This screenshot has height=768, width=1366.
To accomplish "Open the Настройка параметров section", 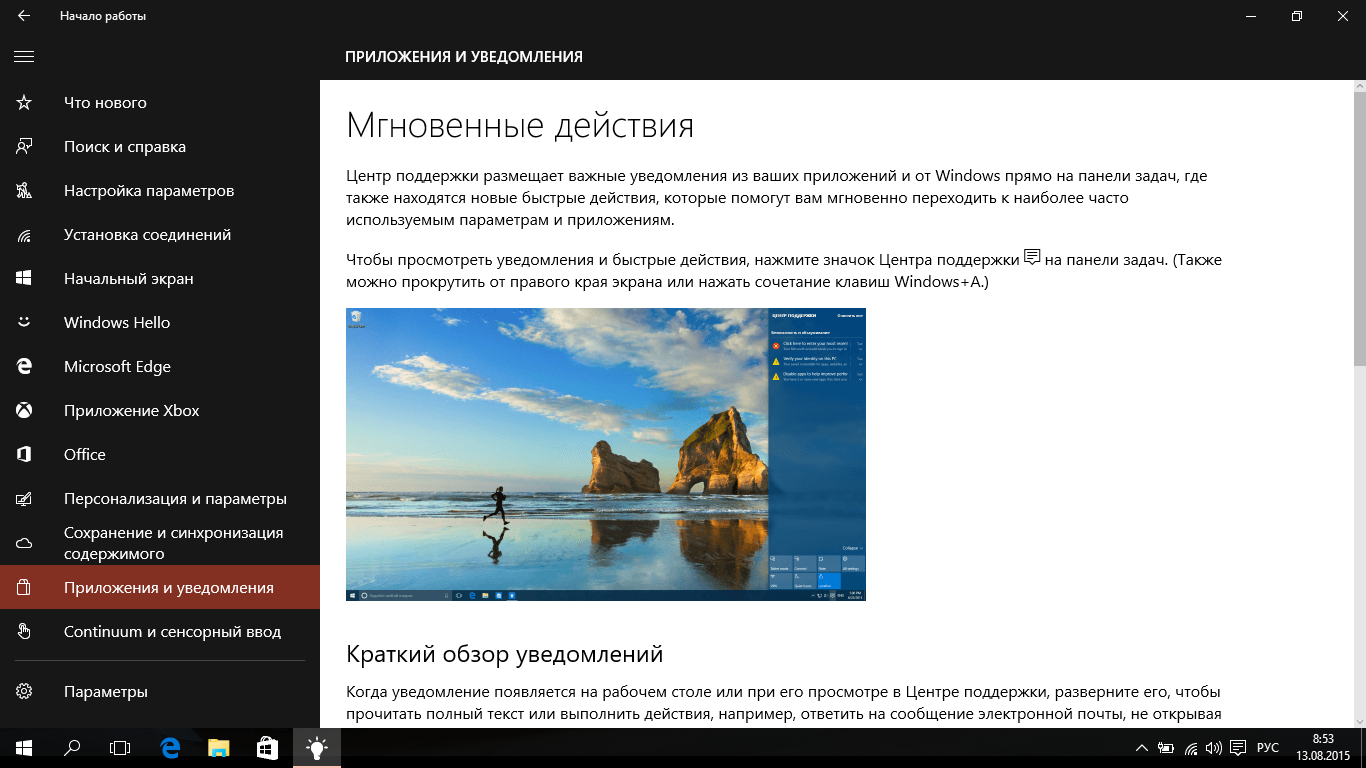I will point(160,191).
